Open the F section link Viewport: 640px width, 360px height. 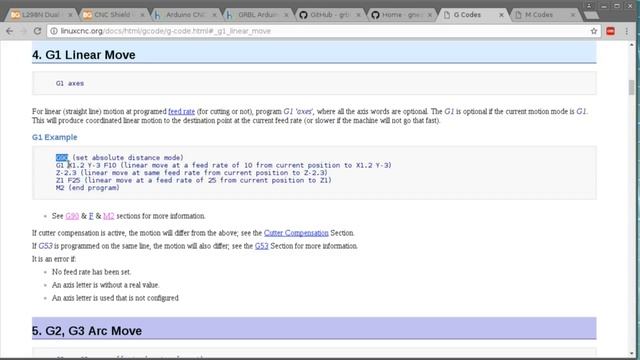[x=91, y=216]
